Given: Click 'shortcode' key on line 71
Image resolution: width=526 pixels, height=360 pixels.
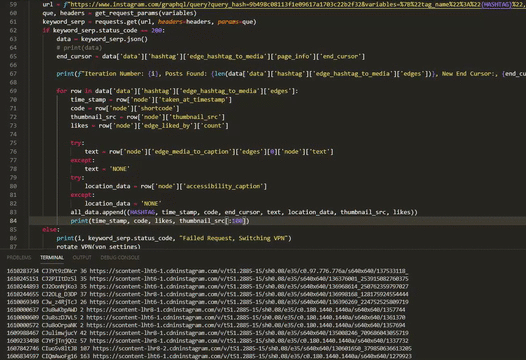Looking at the screenshot, I should point(156,108).
